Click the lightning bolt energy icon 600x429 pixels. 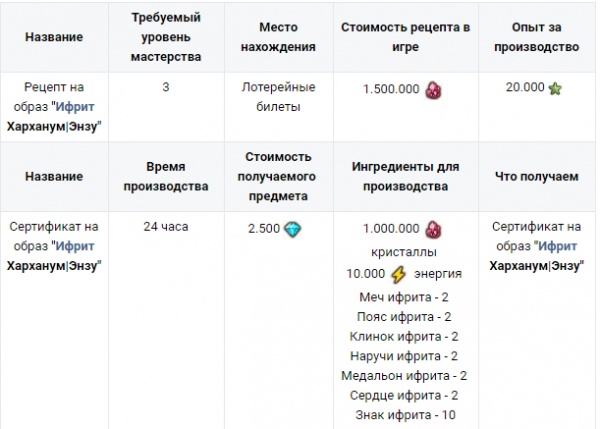(398, 274)
